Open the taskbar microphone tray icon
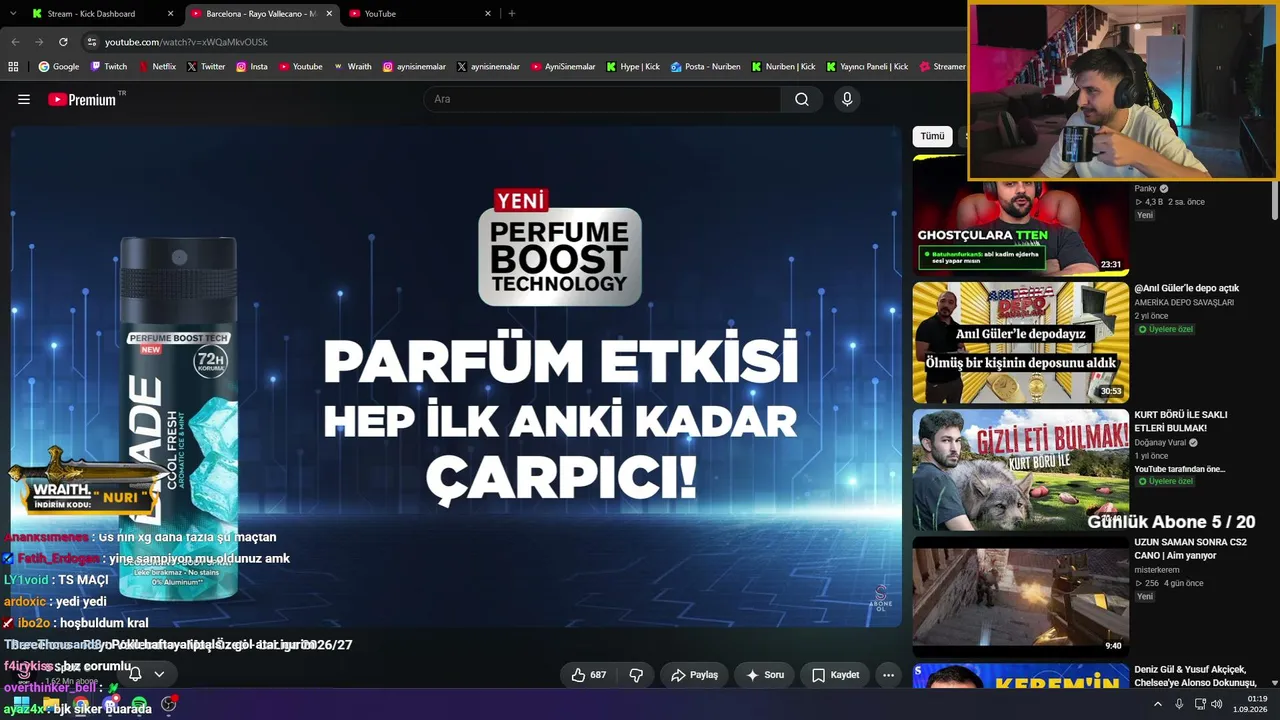 [1179, 704]
